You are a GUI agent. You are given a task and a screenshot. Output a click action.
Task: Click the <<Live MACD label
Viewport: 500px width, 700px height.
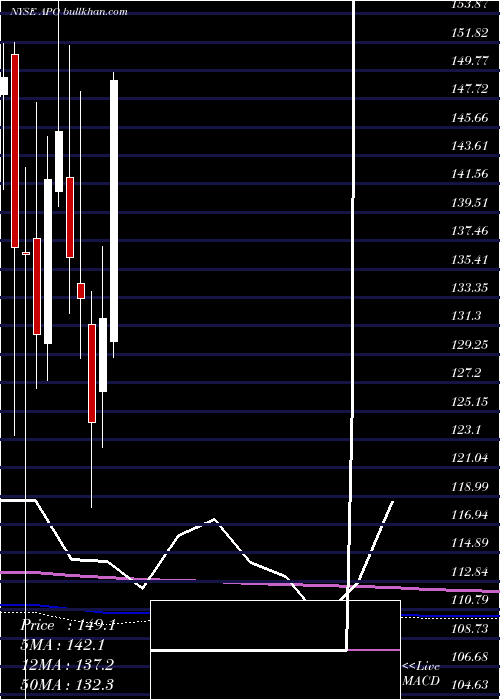click(421, 674)
